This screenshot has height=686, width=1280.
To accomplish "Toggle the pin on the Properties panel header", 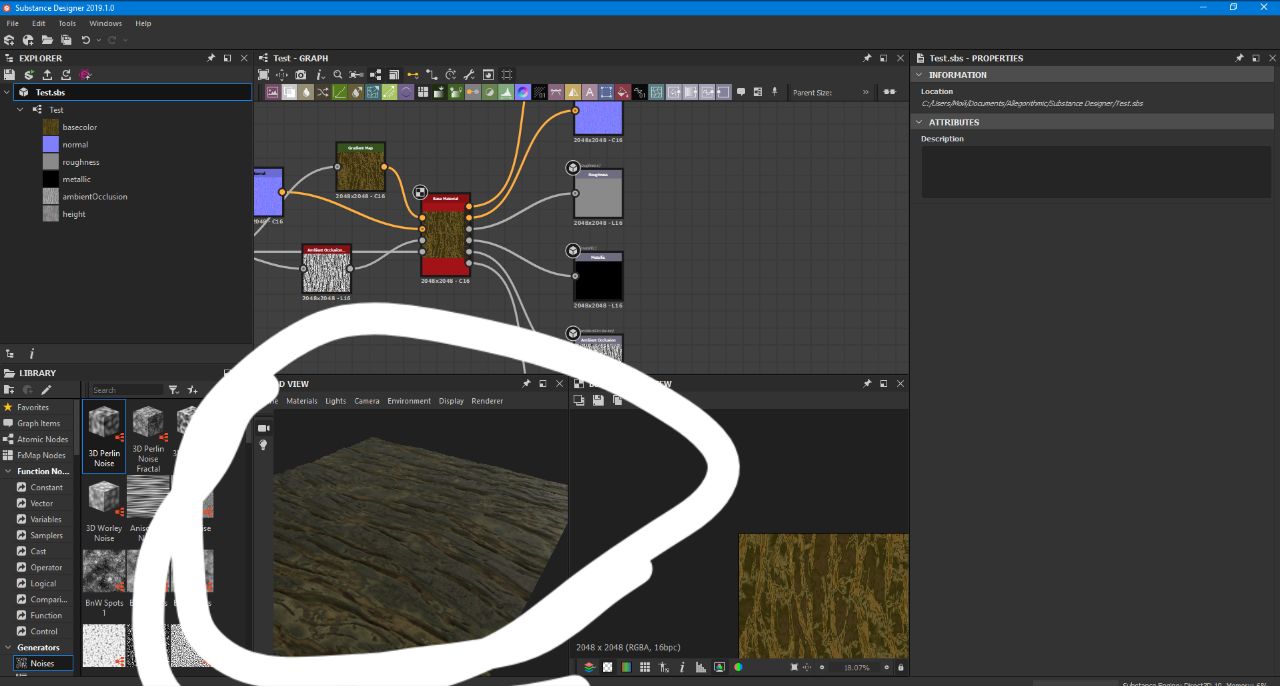I will tap(1239, 58).
